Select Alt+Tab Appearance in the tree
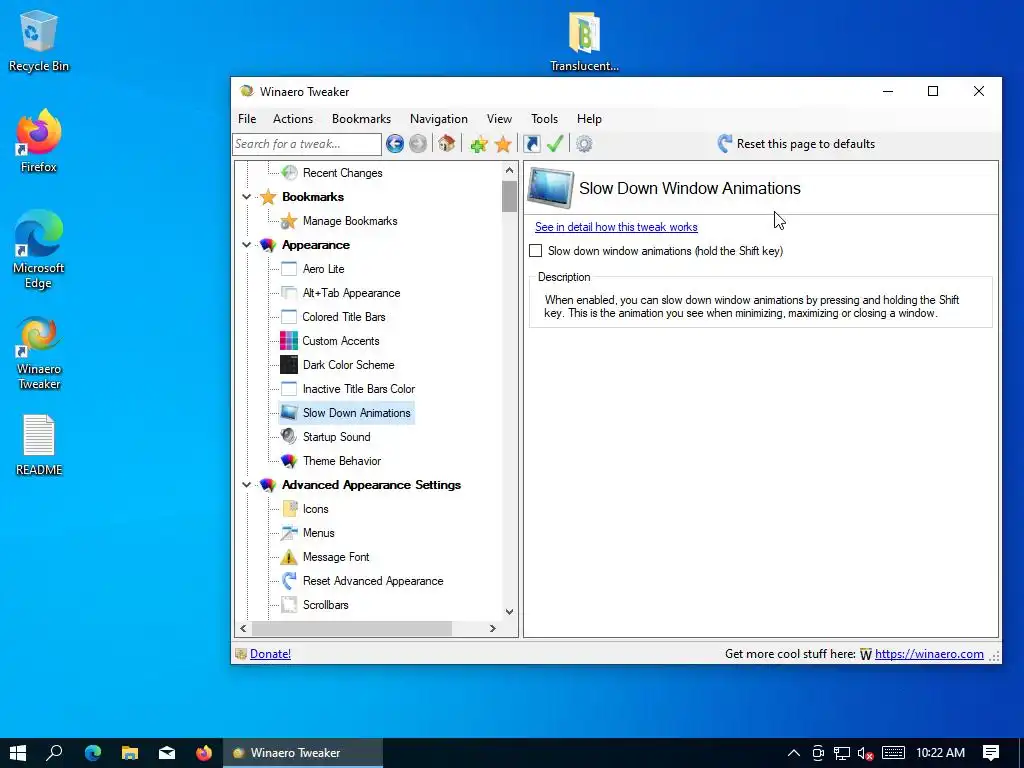This screenshot has width=1024, height=768. click(x=351, y=293)
